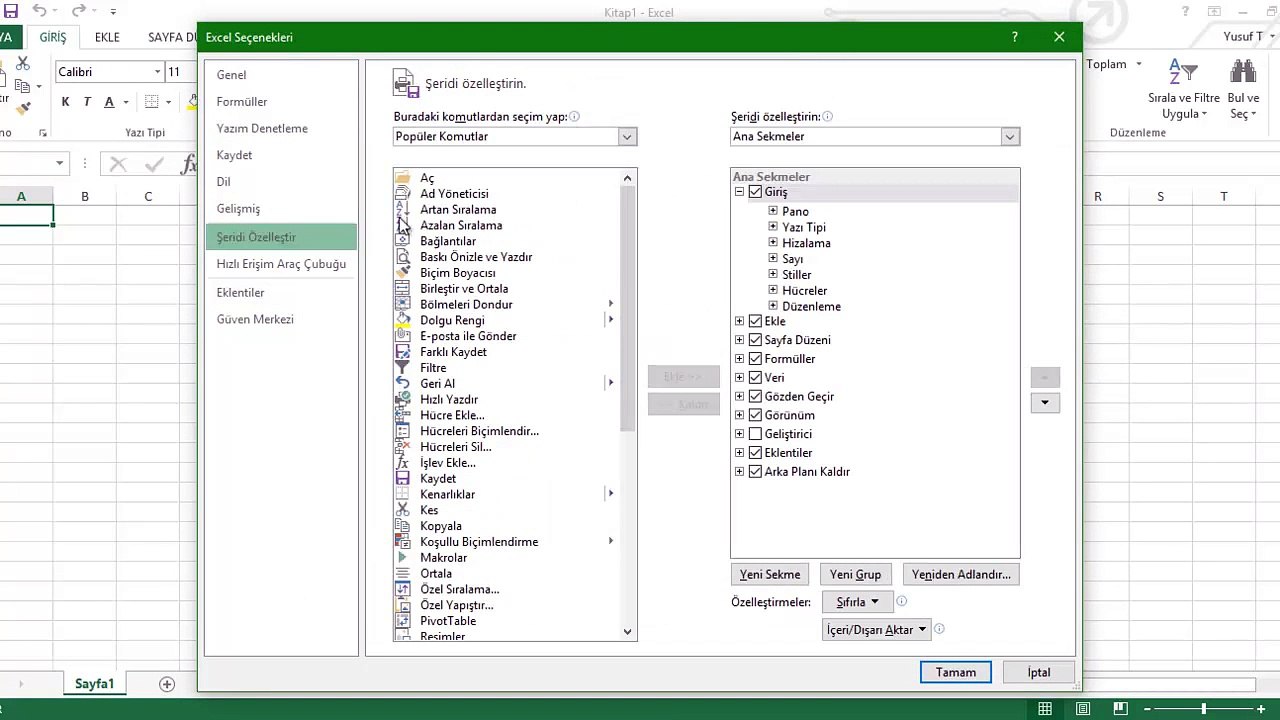Screen dimensions: 1280x720
Task: Collapse the Giriş tree node
Action: [x=740, y=192]
